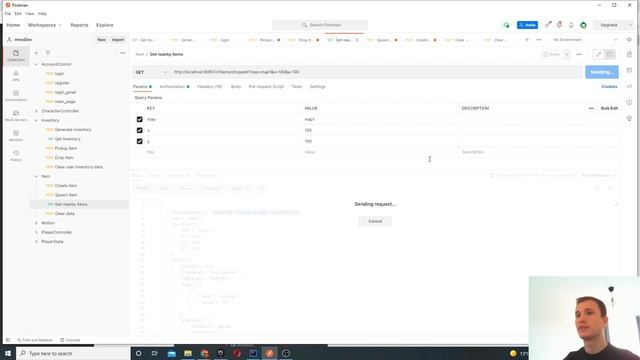Switch to the Pre-request Script tab

[x=266, y=87]
